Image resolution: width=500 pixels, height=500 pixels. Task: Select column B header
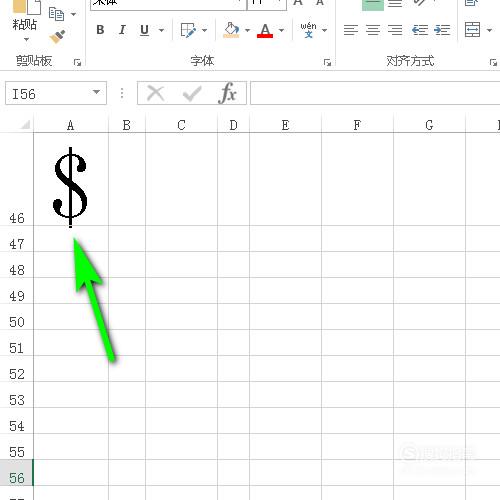point(127,125)
